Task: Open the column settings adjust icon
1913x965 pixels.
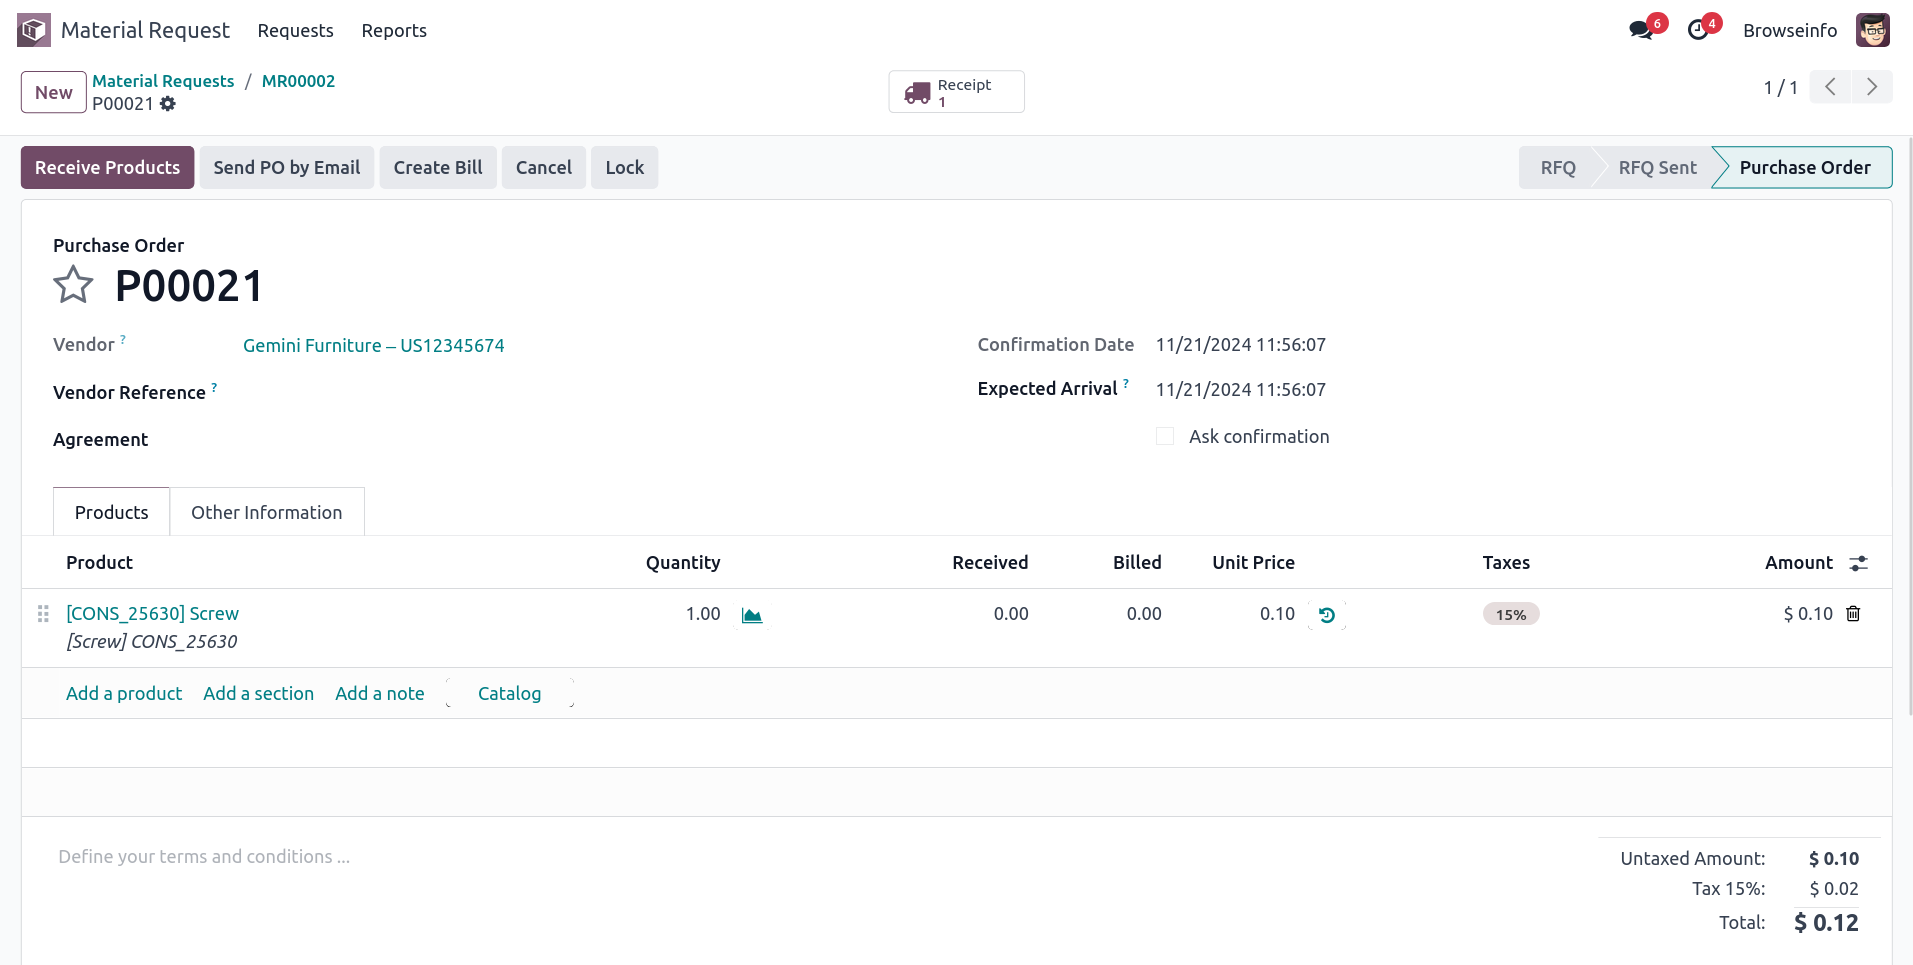Action: pos(1859,563)
